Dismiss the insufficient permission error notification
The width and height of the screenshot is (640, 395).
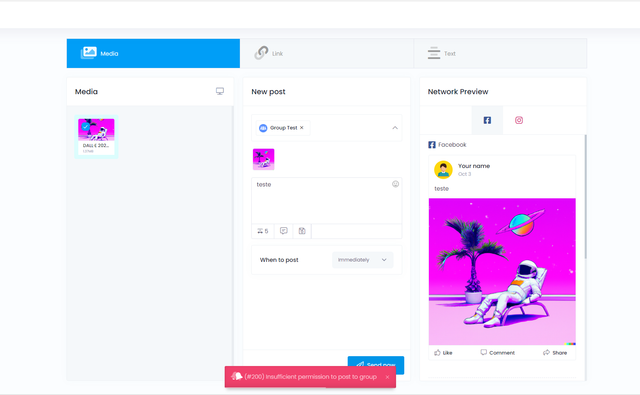[387, 377]
